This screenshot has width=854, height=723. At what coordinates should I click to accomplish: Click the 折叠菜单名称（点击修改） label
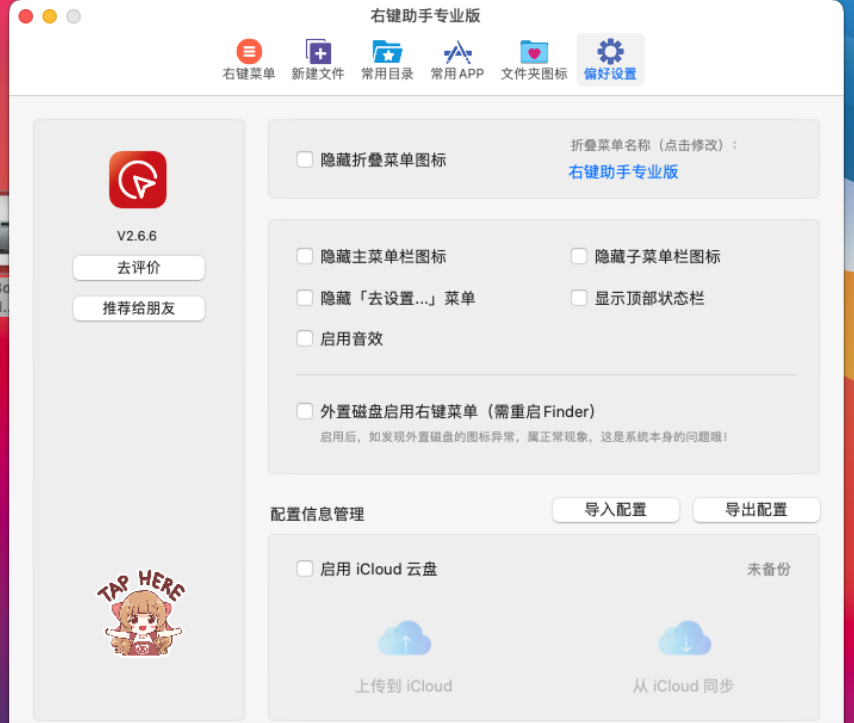pyautogui.click(x=654, y=145)
